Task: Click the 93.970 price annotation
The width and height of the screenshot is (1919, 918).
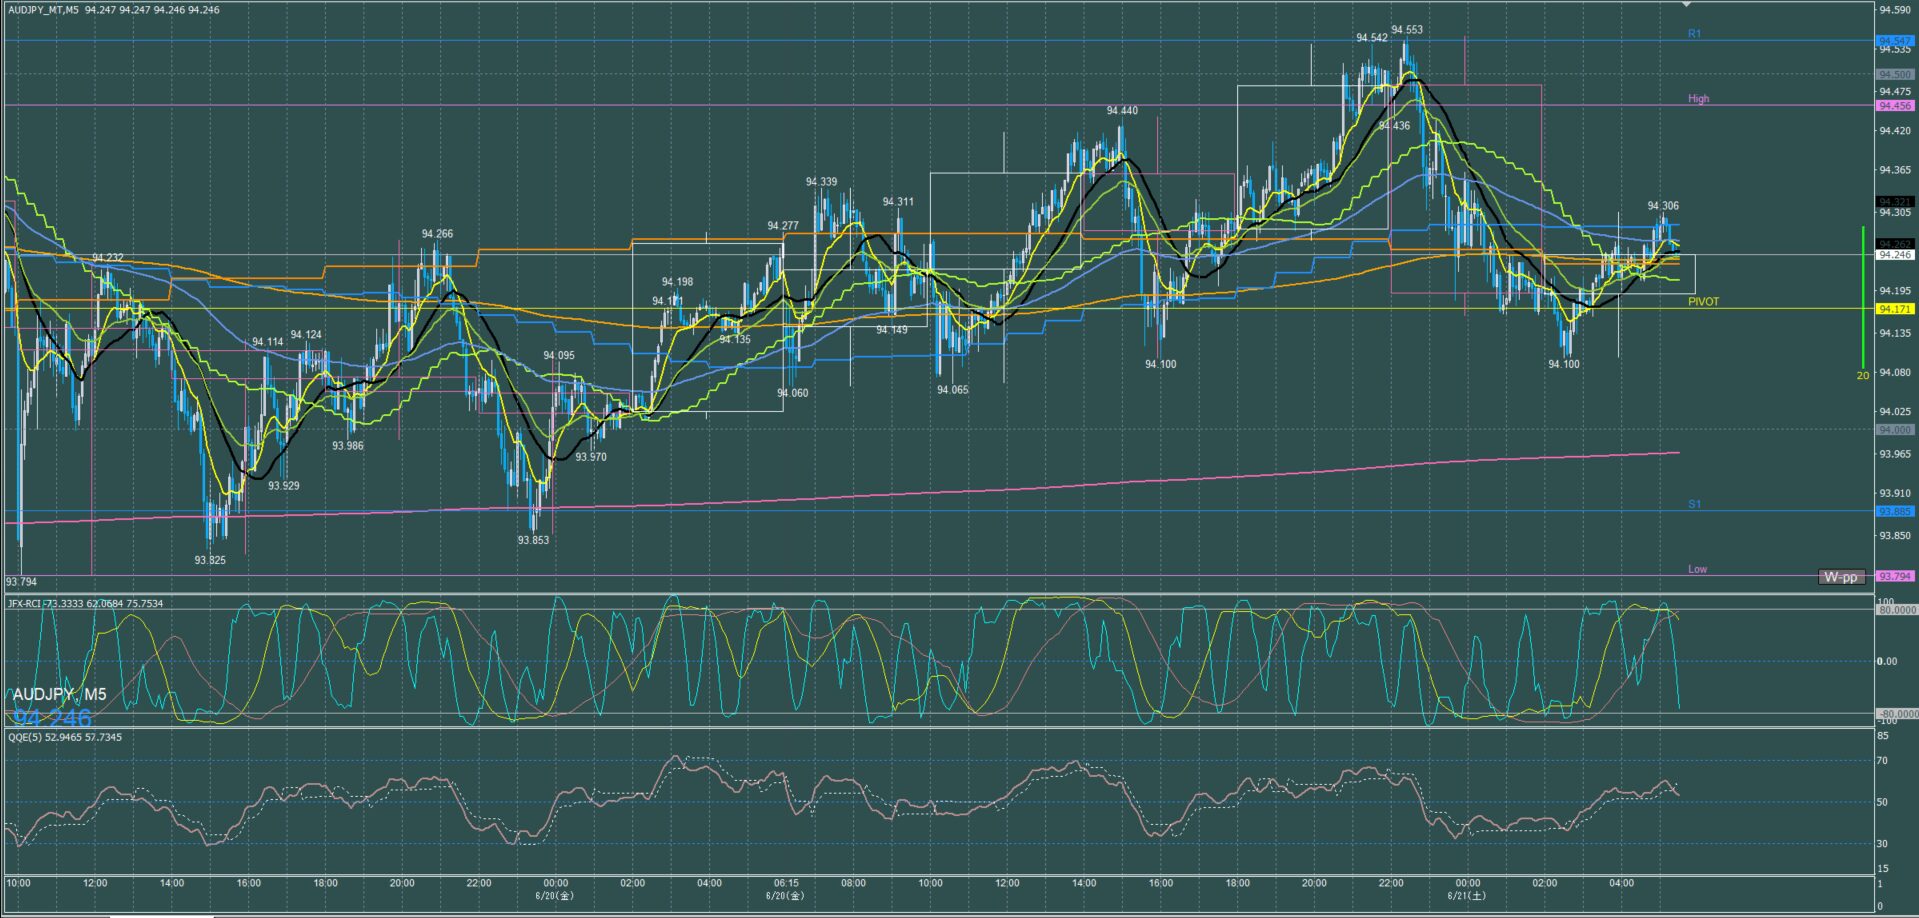Action: (x=591, y=457)
